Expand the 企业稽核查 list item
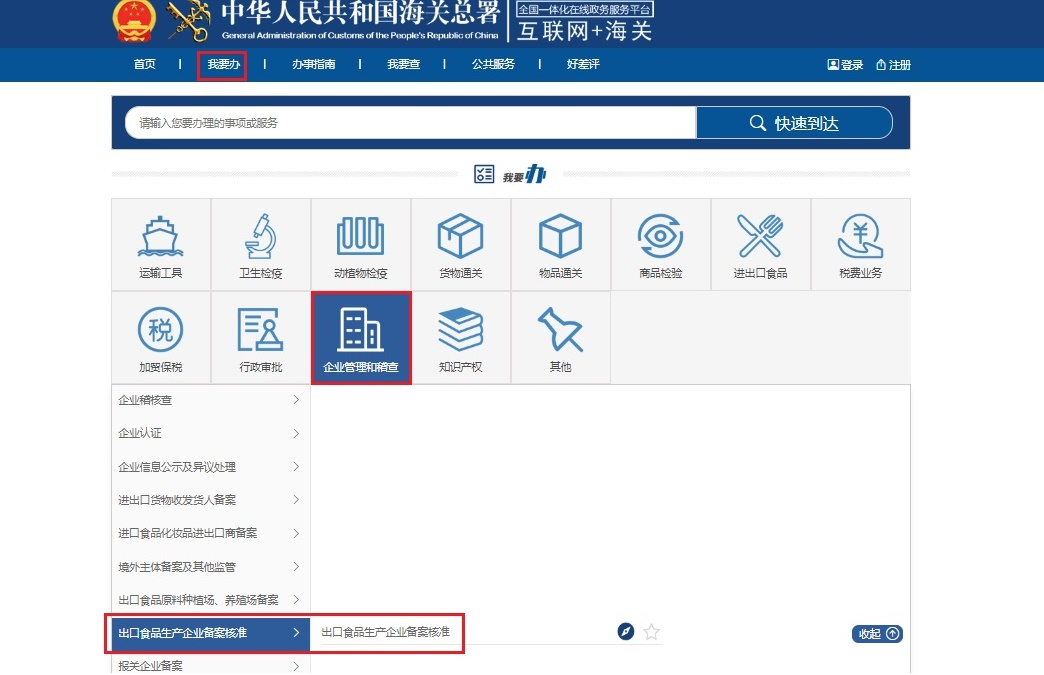The height and width of the screenshot is (675, 1044). [x=210, y=400]
